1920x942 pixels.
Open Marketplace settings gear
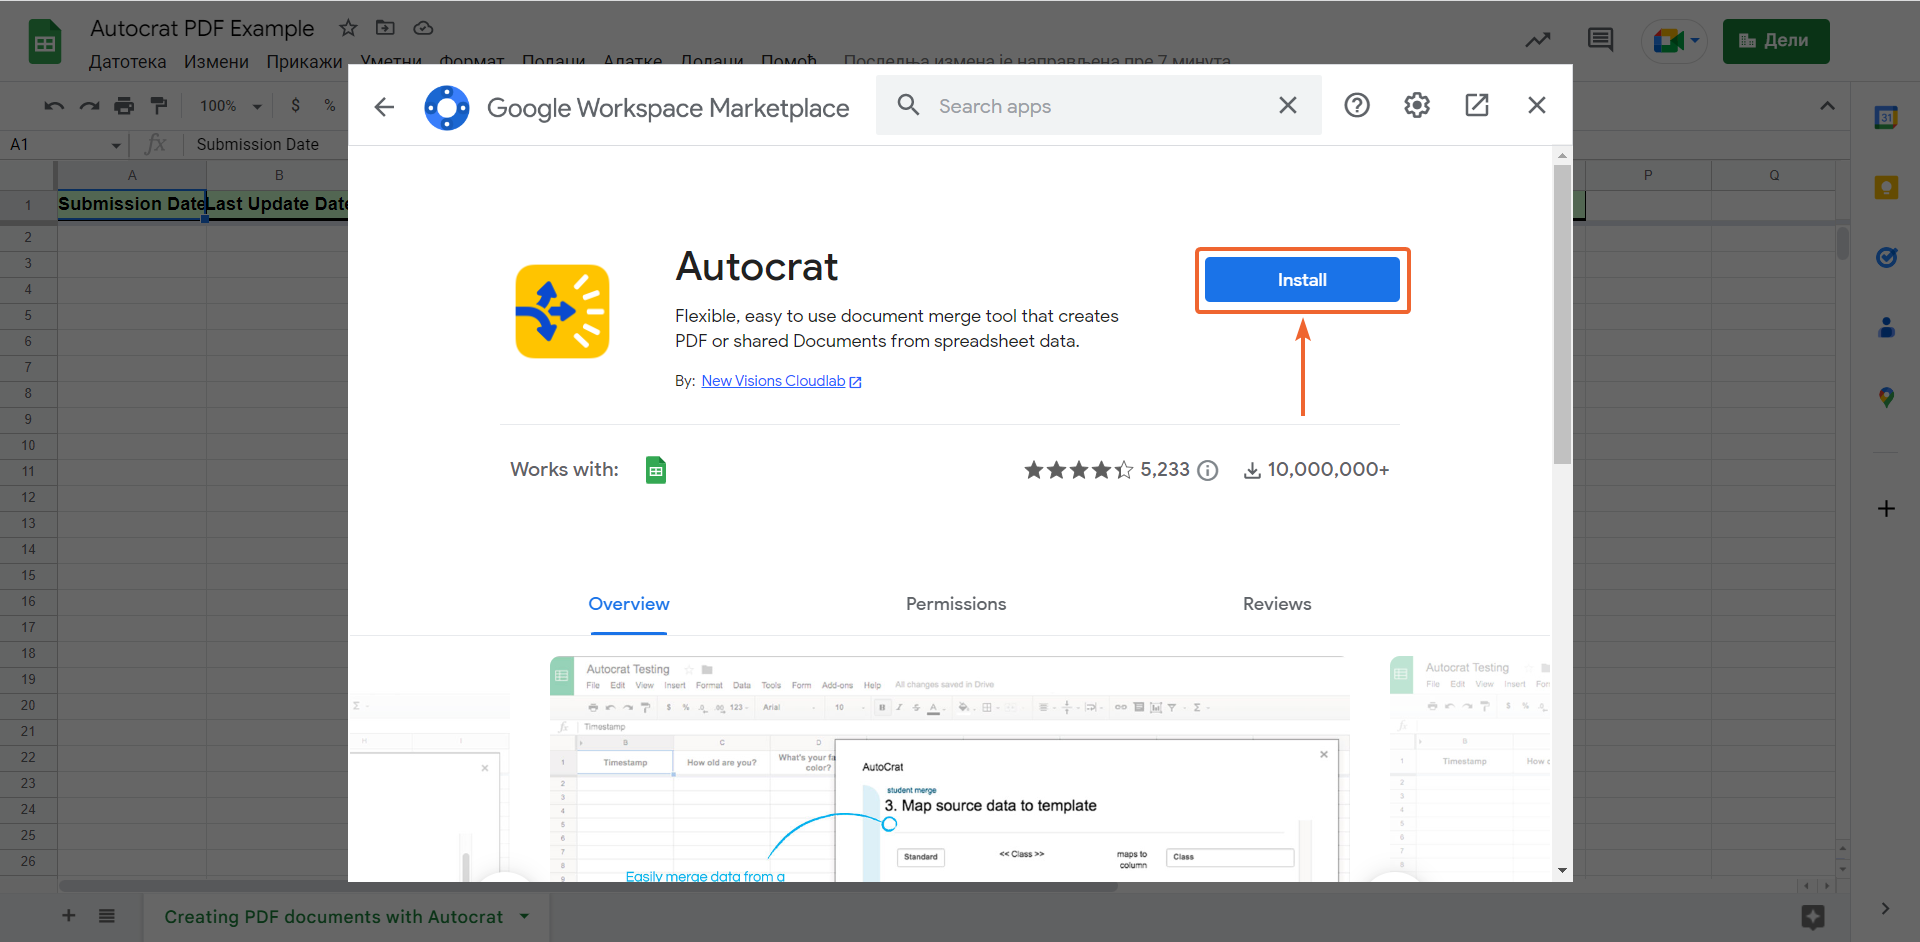pyautogui.click(x=1417, y=105)
